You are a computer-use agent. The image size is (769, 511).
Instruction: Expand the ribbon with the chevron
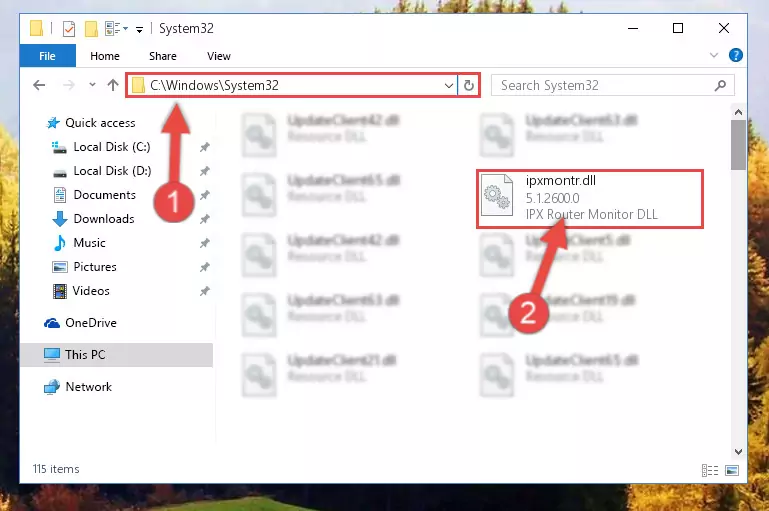pos(714,55)
